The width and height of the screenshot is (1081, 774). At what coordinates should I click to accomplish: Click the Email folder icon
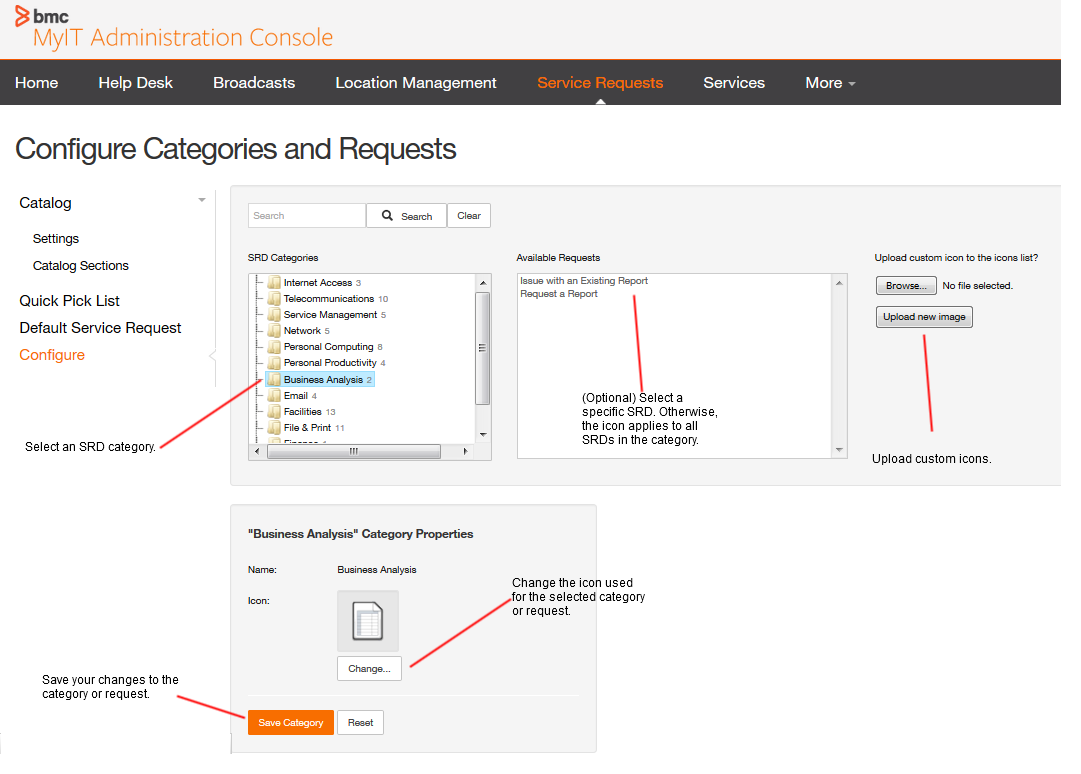[274, 396]
